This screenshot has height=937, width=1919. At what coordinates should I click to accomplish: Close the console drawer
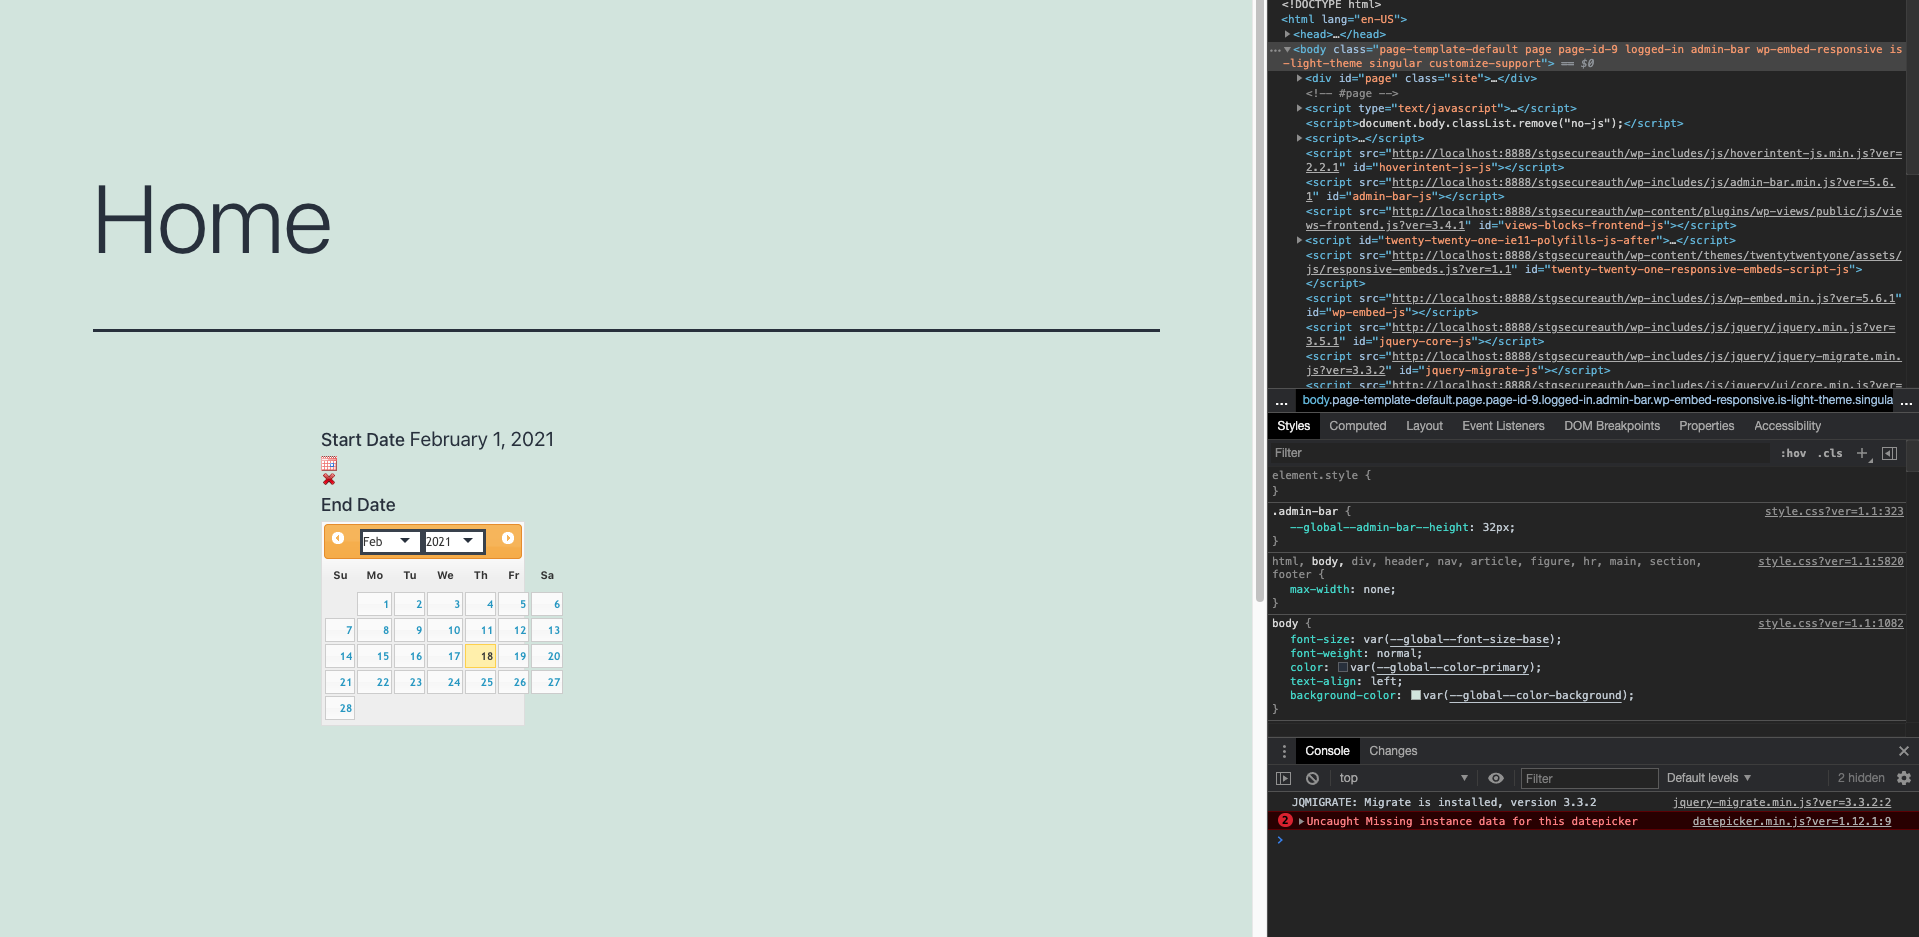1904,751
